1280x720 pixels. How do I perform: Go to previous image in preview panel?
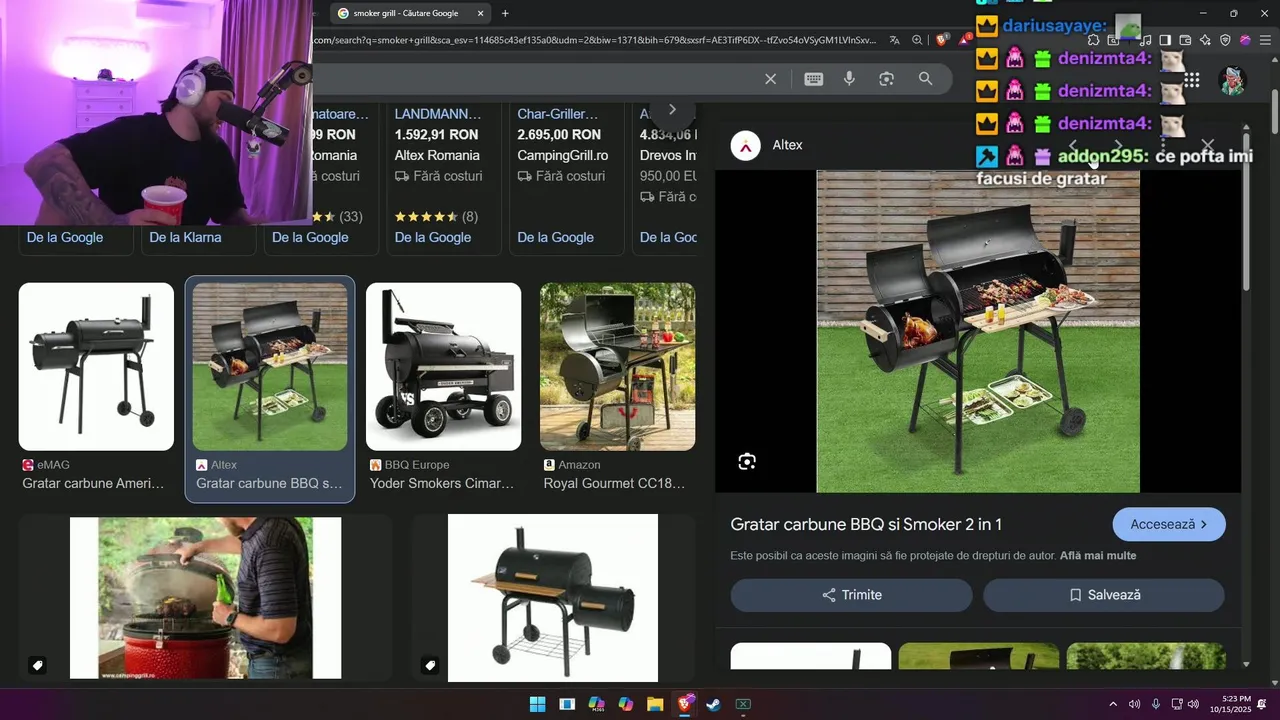tap(1073, 145)
